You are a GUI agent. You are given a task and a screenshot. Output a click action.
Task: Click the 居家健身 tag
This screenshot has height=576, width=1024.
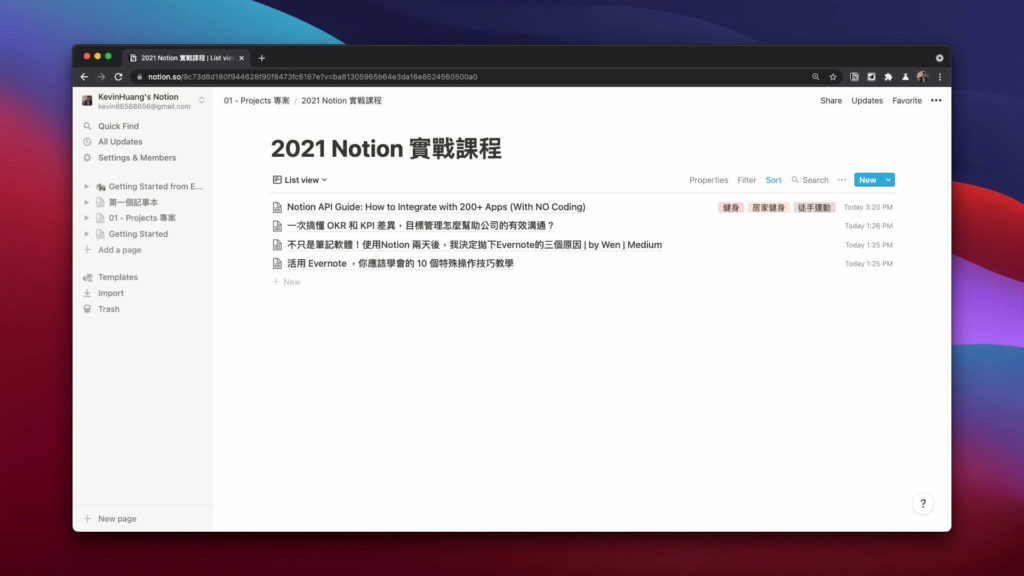pos(768,208)
